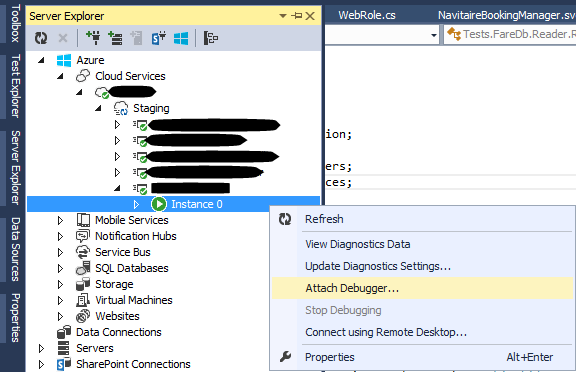The width and height of the screenshot is (576, 372).
Task: Select the Servers rack icon
Action: 64,348
